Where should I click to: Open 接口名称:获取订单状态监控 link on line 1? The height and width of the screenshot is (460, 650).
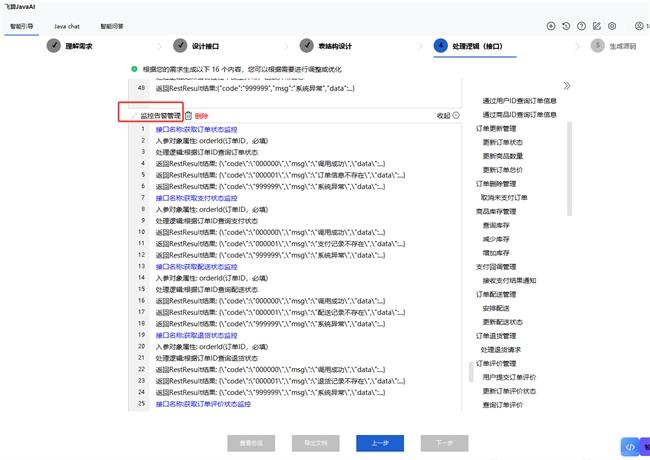pos(196,130)
